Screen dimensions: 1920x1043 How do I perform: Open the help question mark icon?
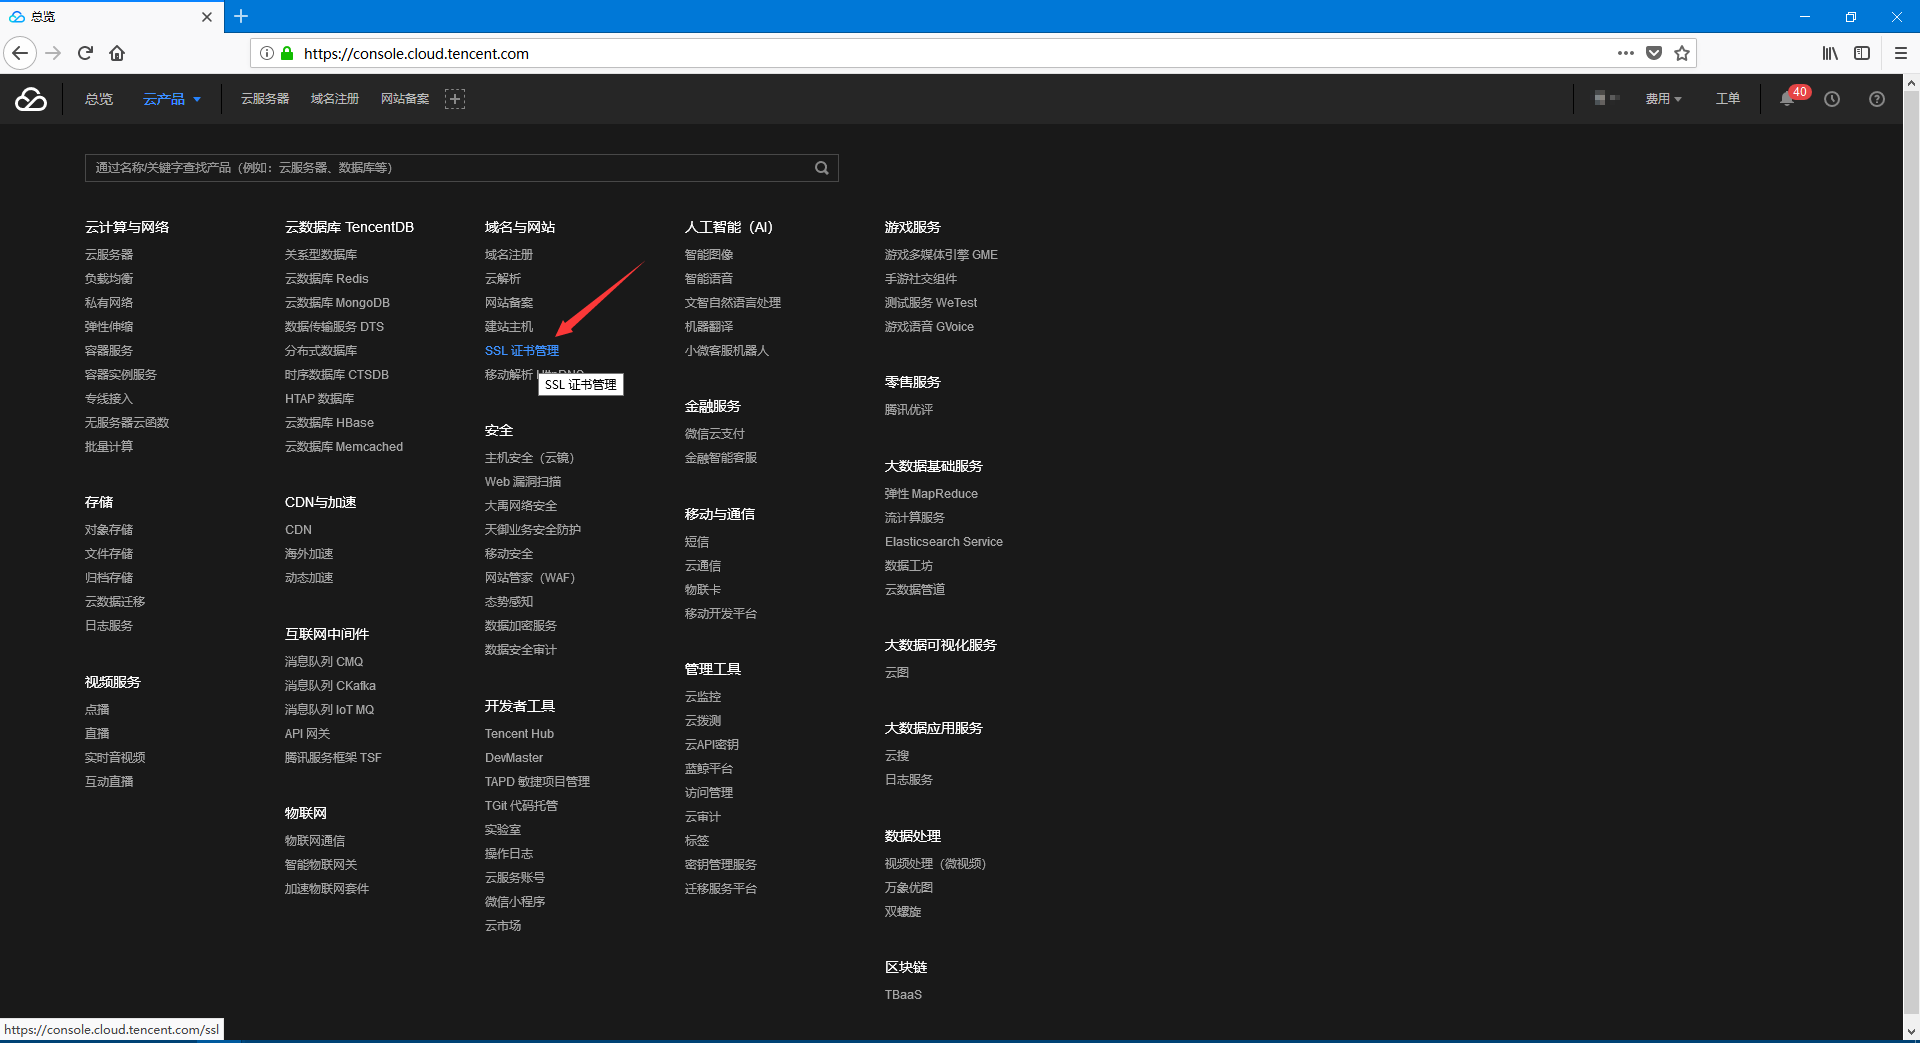click(1877, 99)
